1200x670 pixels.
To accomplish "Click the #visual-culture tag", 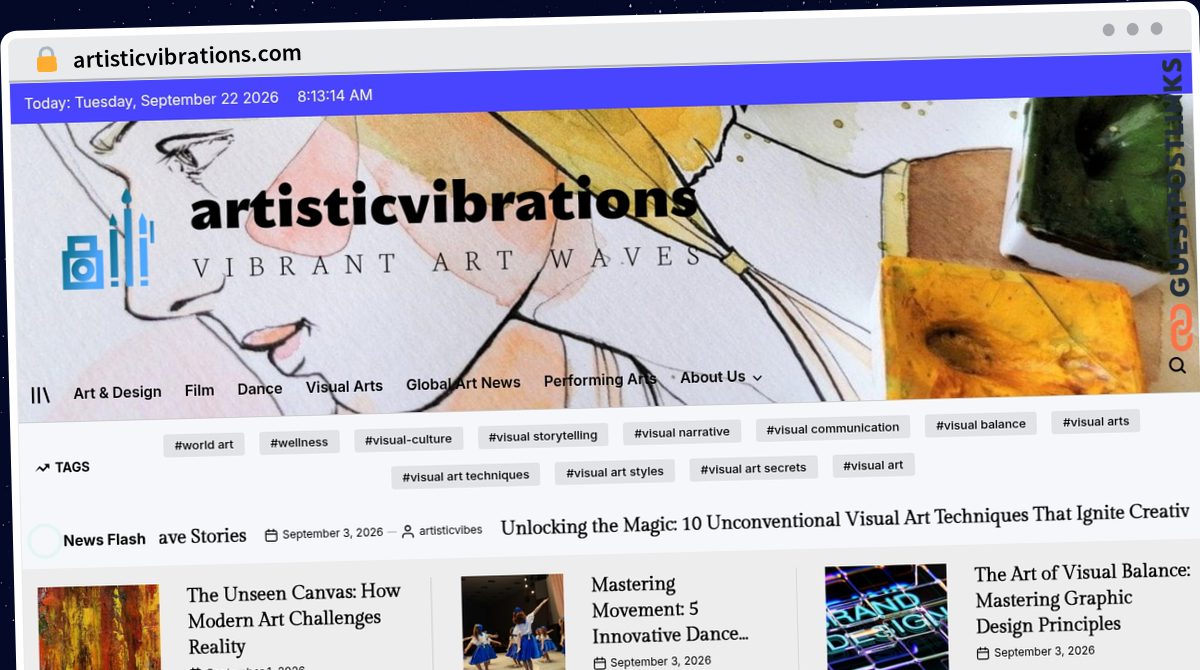I will [x=408, y=439].
